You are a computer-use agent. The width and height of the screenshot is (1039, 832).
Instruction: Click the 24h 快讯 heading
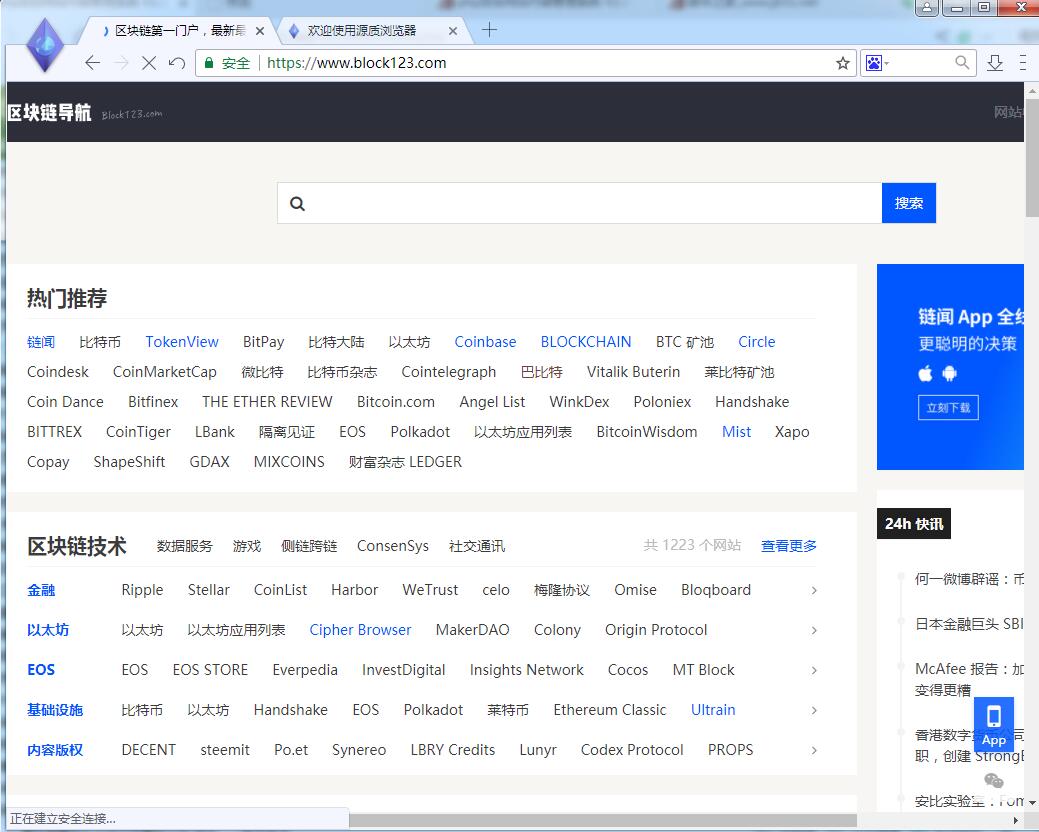[914, 524]
